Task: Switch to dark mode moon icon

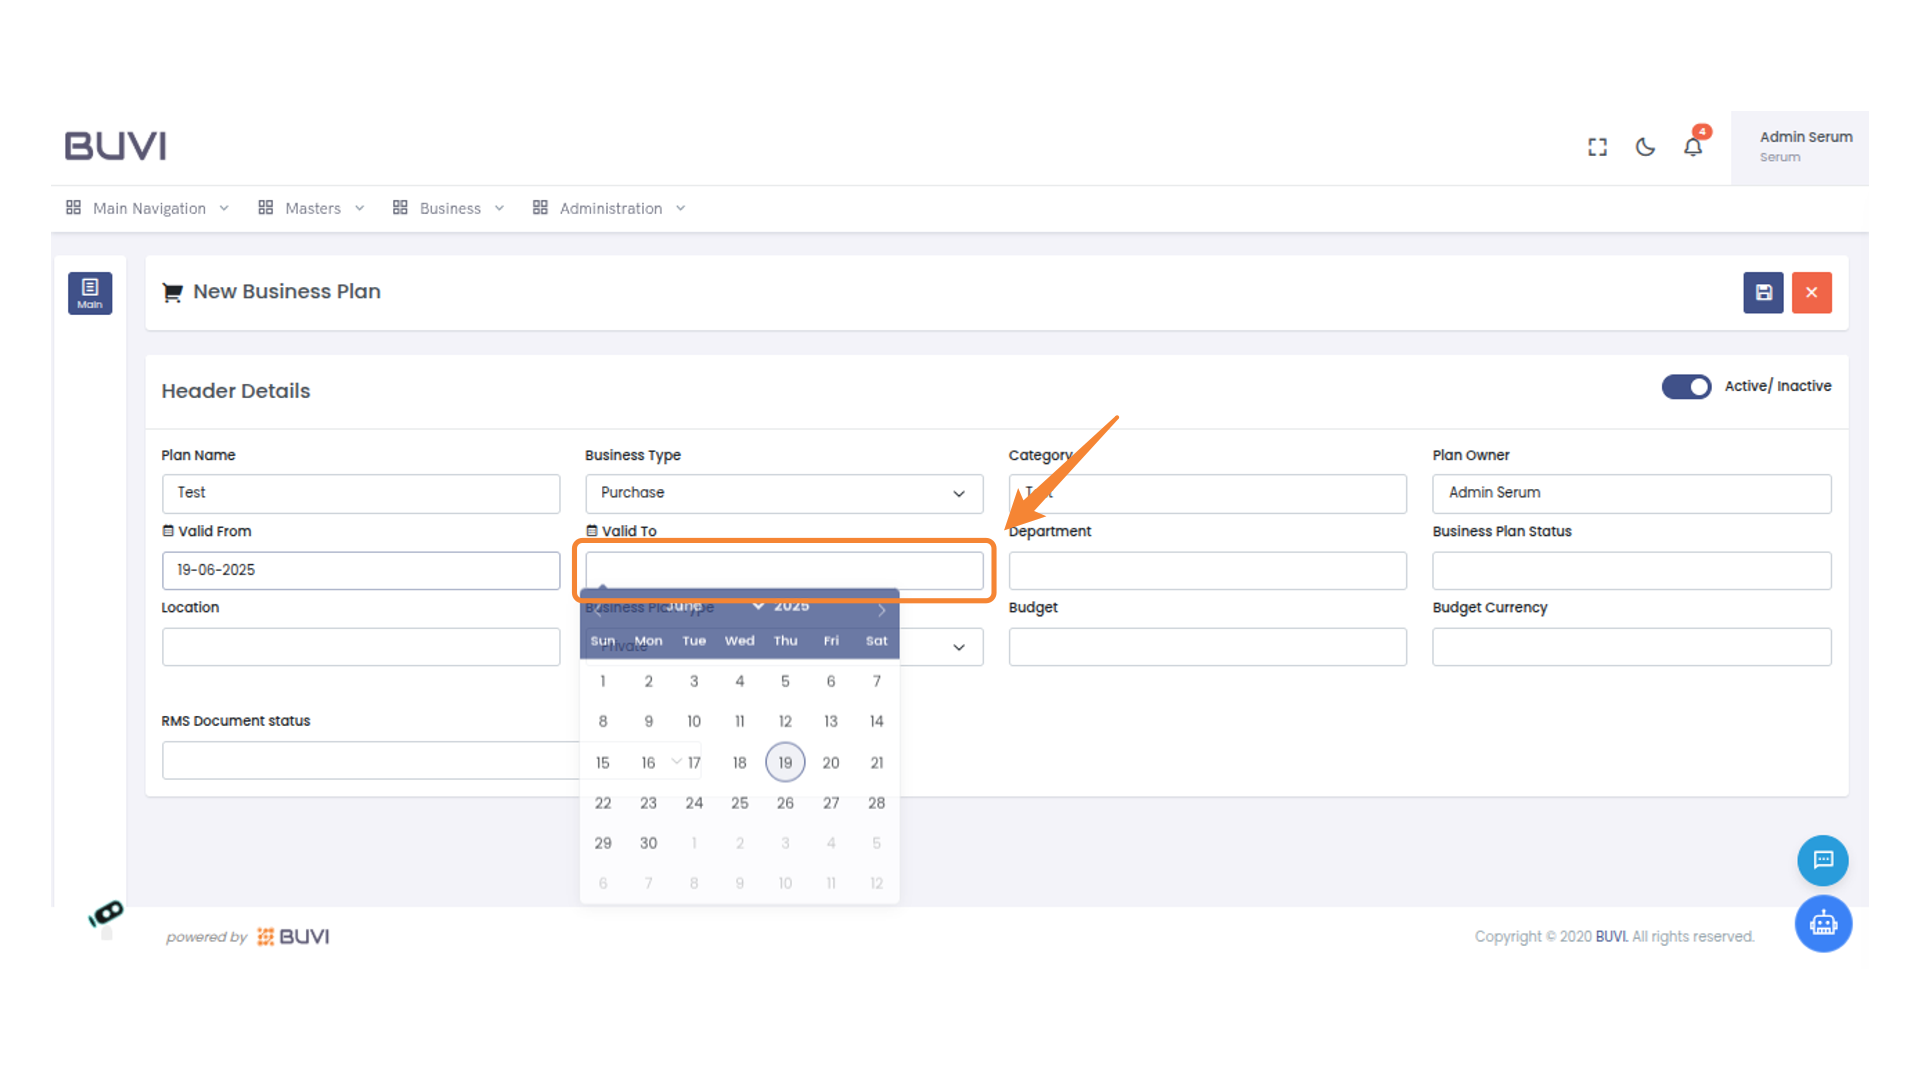Action: click(x=1645, y=147)
